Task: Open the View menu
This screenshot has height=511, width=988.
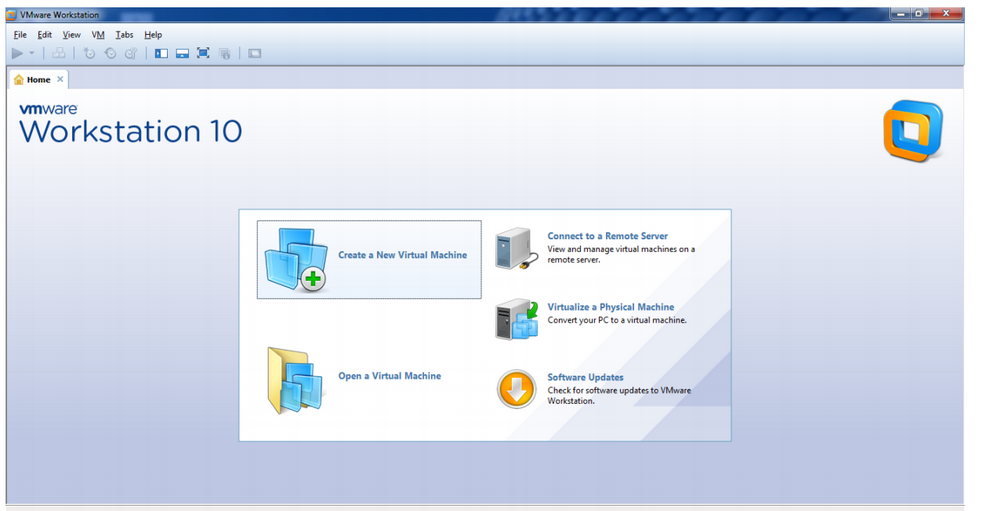Action: (x=71, y=35)
